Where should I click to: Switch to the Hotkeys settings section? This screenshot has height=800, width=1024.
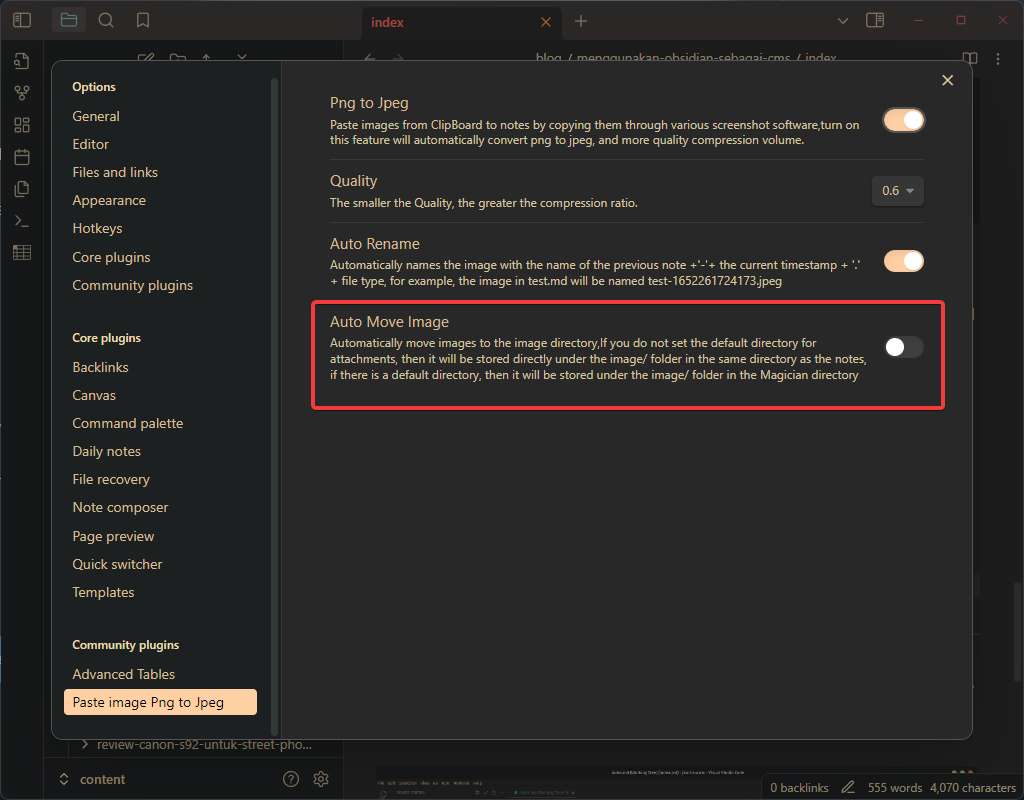pos(97,228)
